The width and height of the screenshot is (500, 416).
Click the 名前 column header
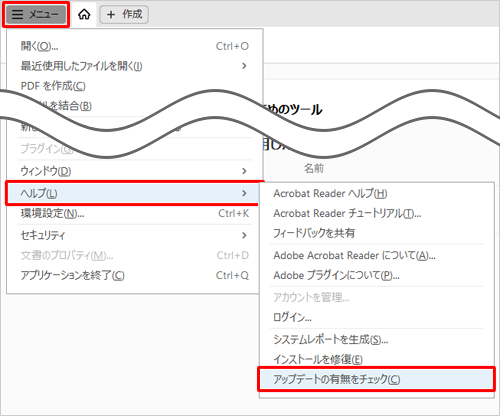point(314,168)
